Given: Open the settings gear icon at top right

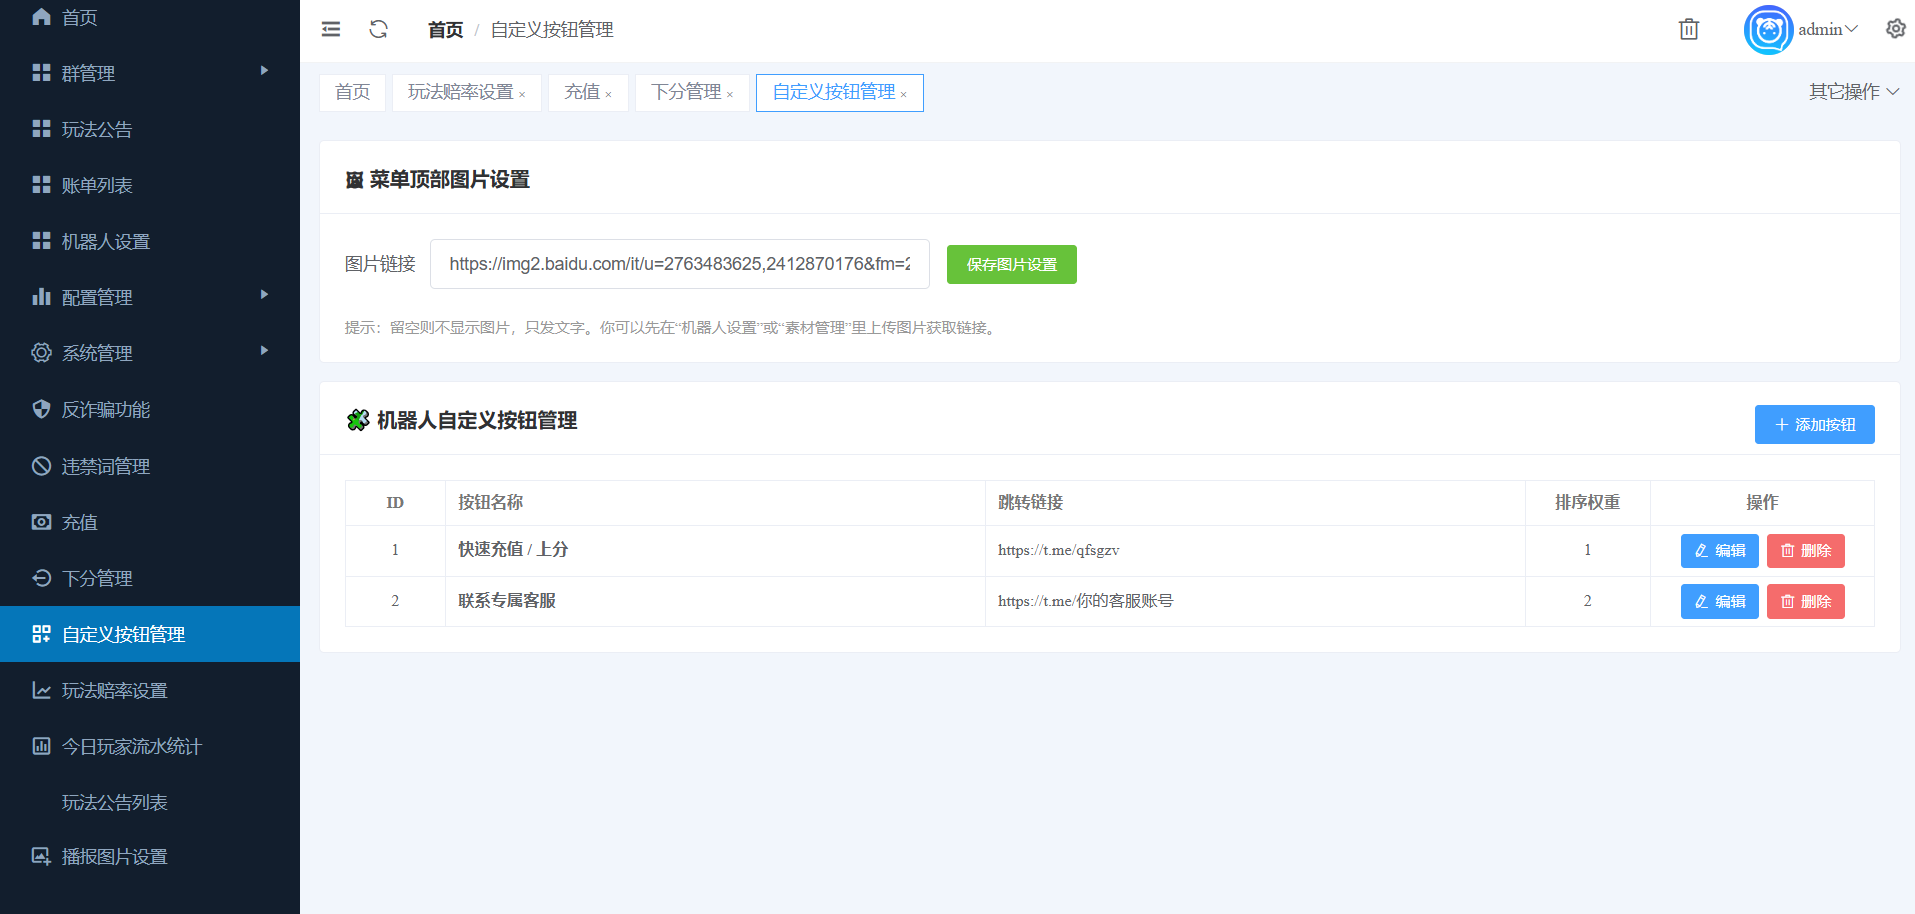Looking at the screenshot, I should [1895, 29].
